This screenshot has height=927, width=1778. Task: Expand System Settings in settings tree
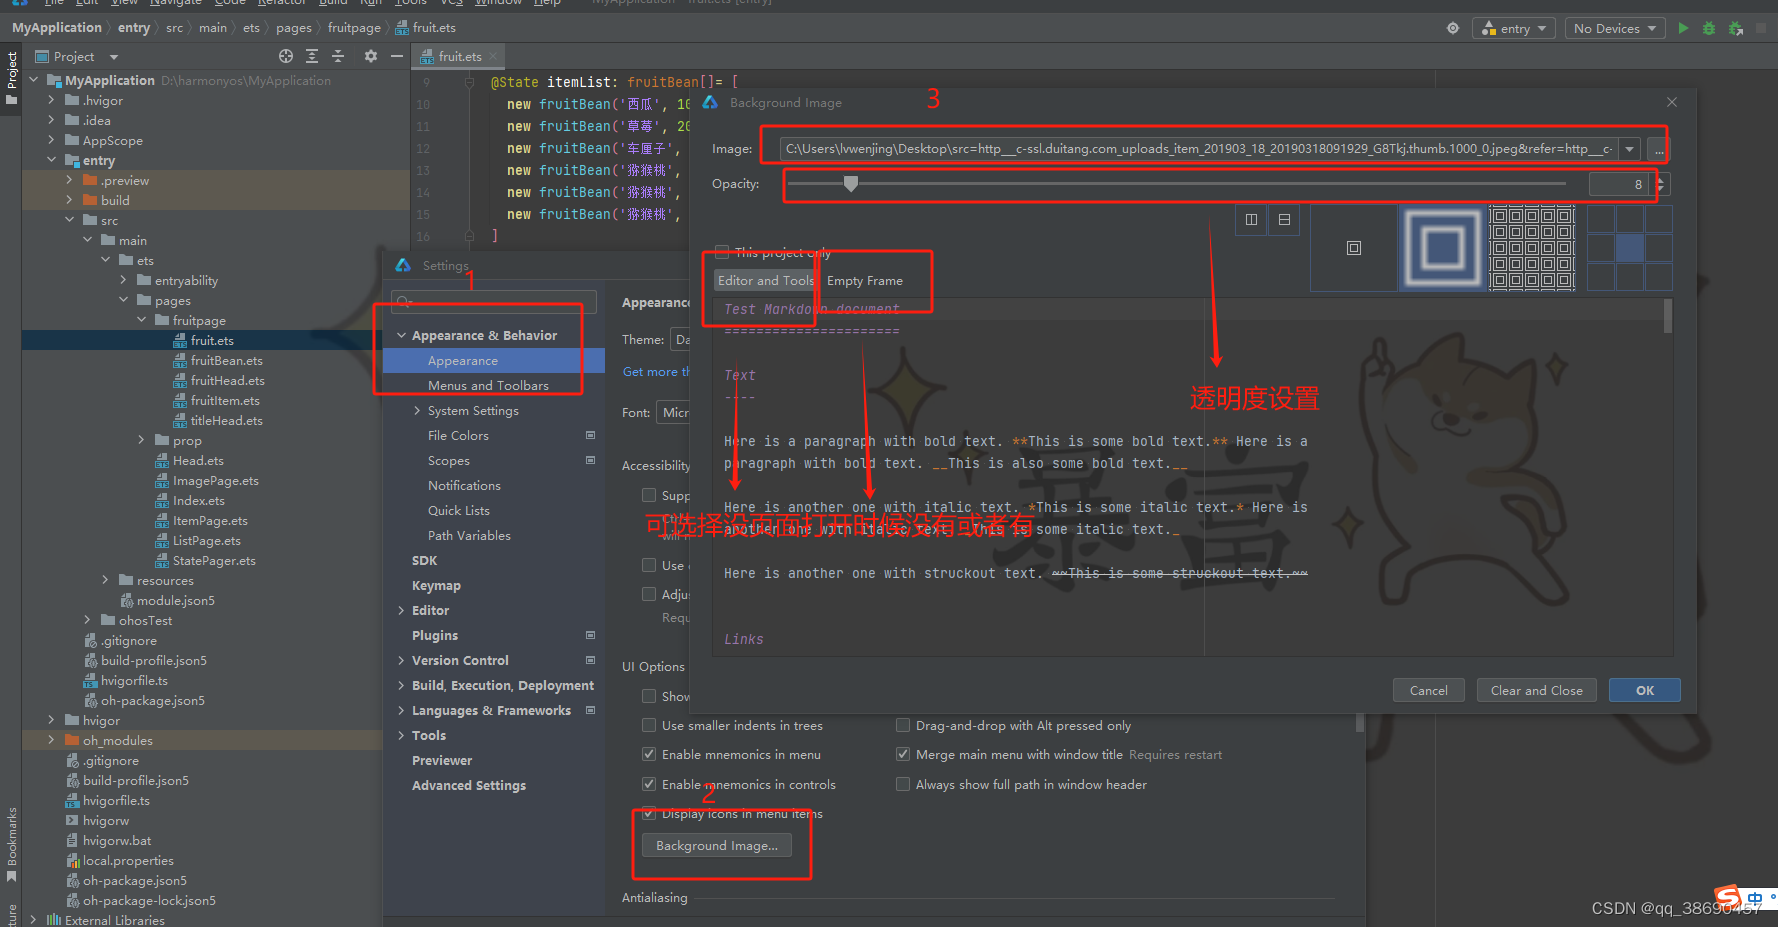point(417,410)
